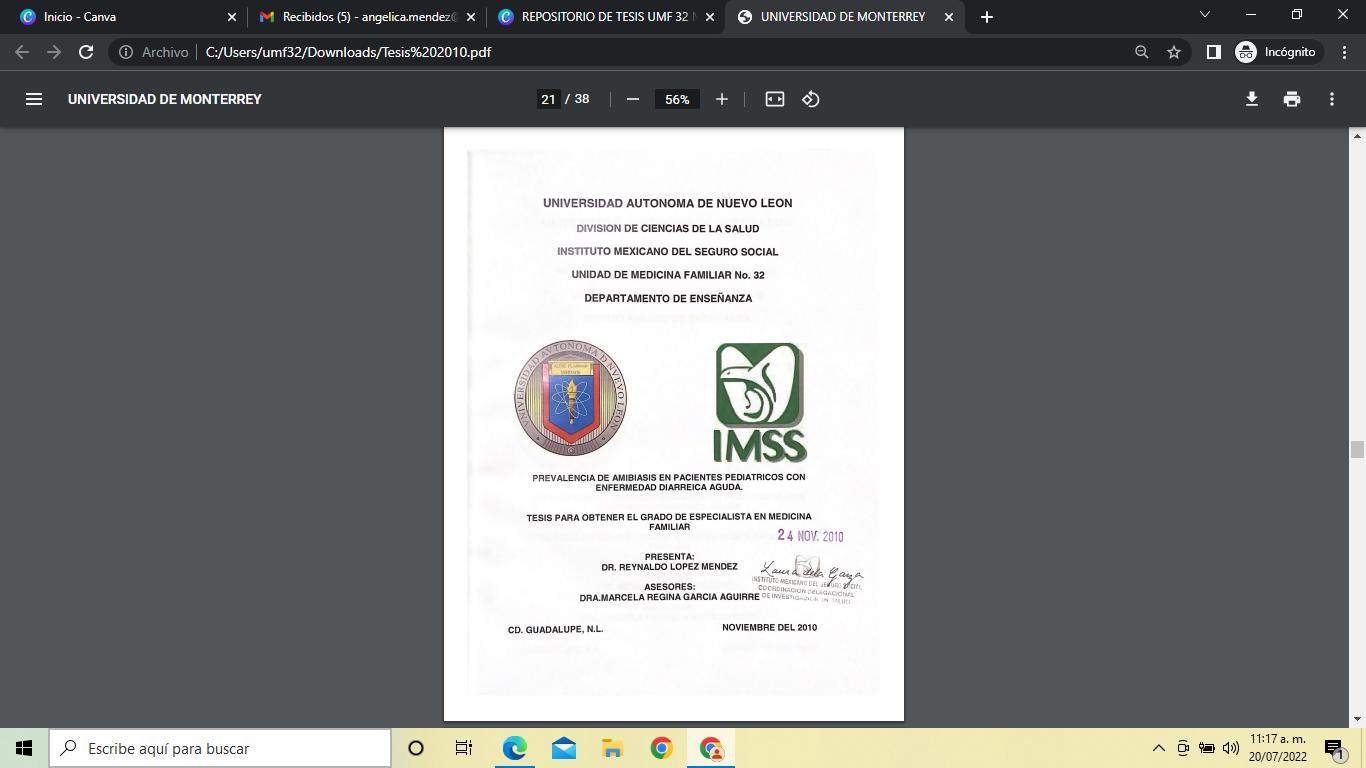Click the title UNIVERSIDAD AUTONOMA DE NUEVO LEON
This screenshot has width=1366, height=768.
pos(668,203)
